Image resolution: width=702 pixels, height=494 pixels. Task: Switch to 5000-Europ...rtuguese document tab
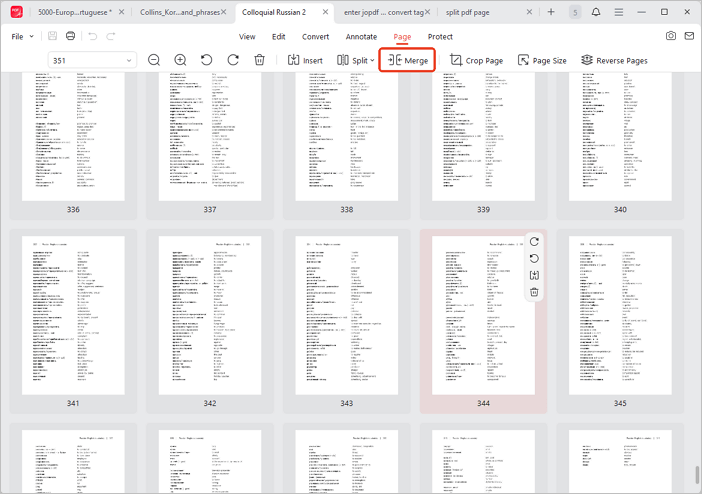click(74, 12)
